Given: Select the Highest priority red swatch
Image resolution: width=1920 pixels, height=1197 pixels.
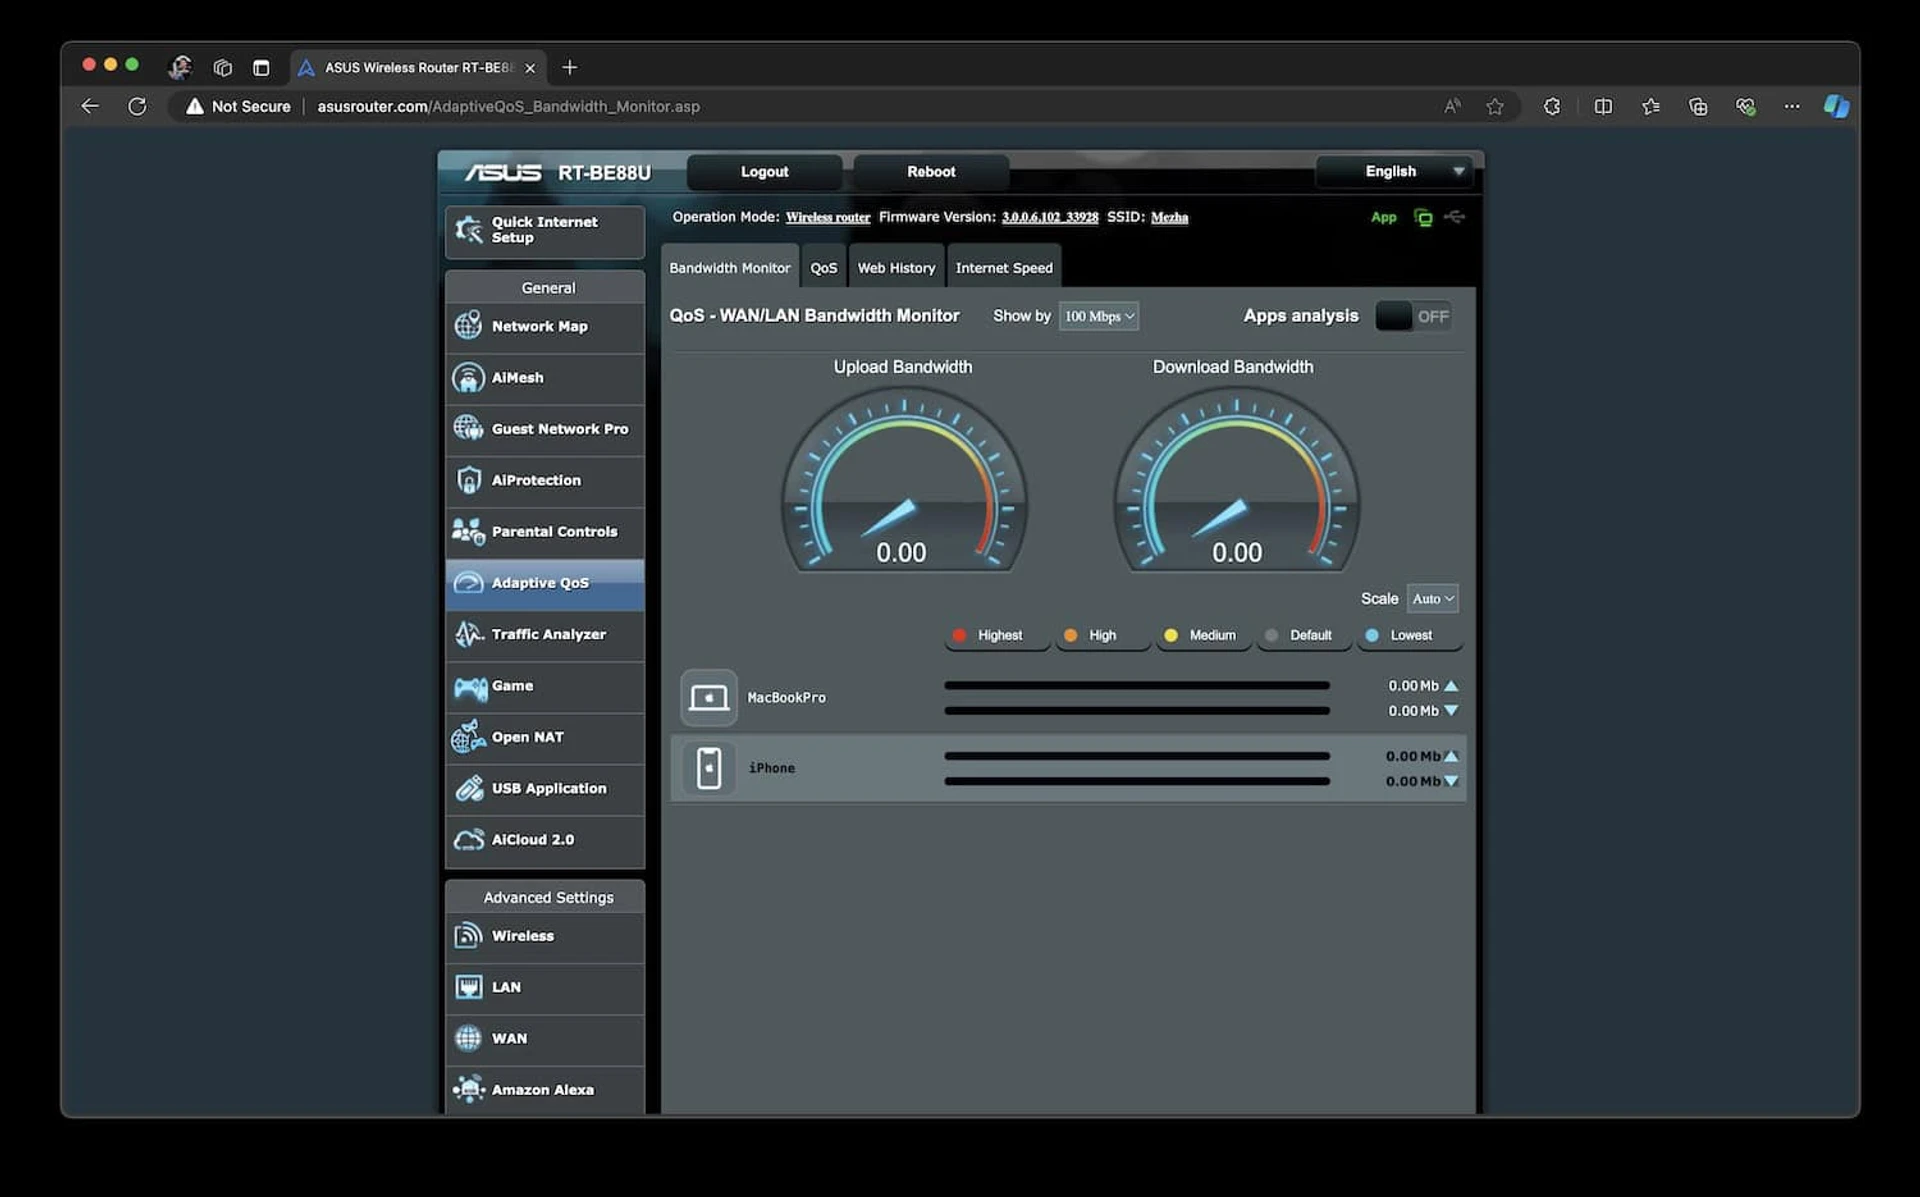Looking at the screenshot, I should (960, 635).
